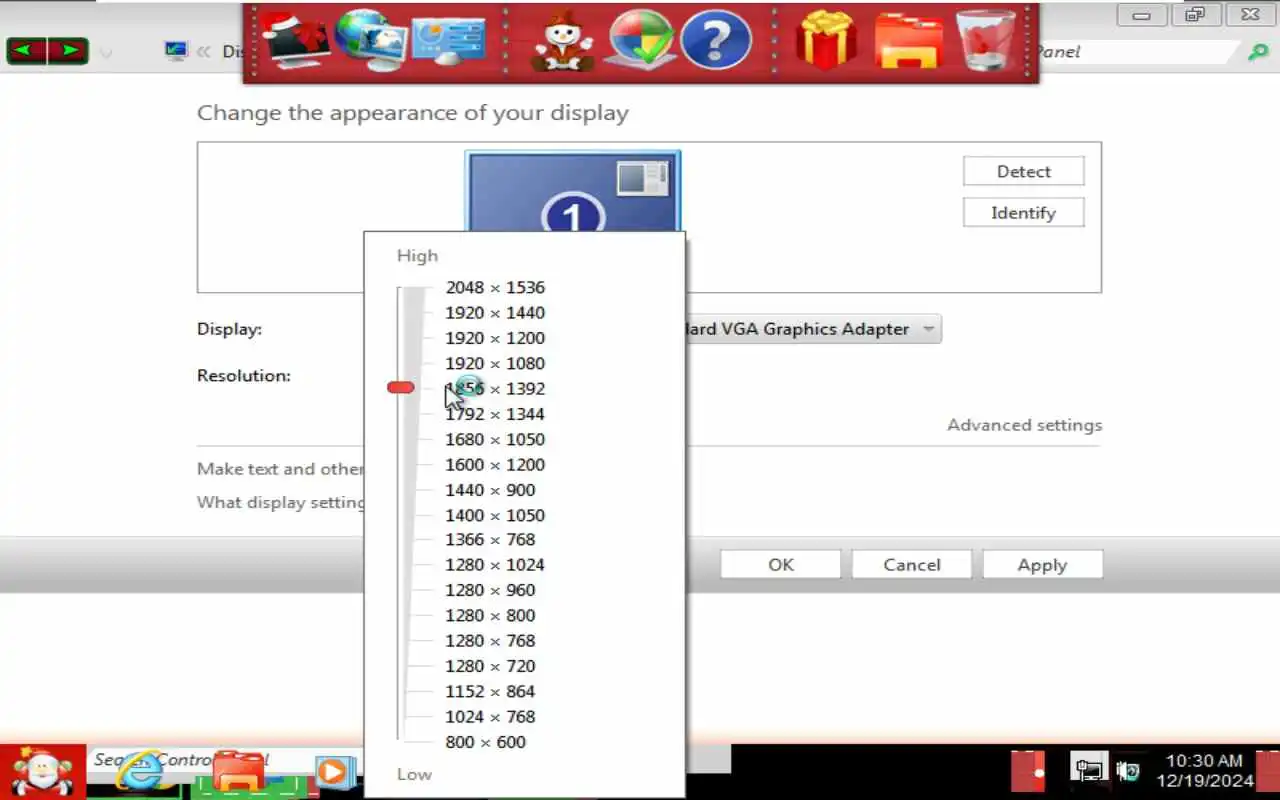The image size is (1280, 800).
Task: Click the Detect button
Action: click(x=1023, y=171)
